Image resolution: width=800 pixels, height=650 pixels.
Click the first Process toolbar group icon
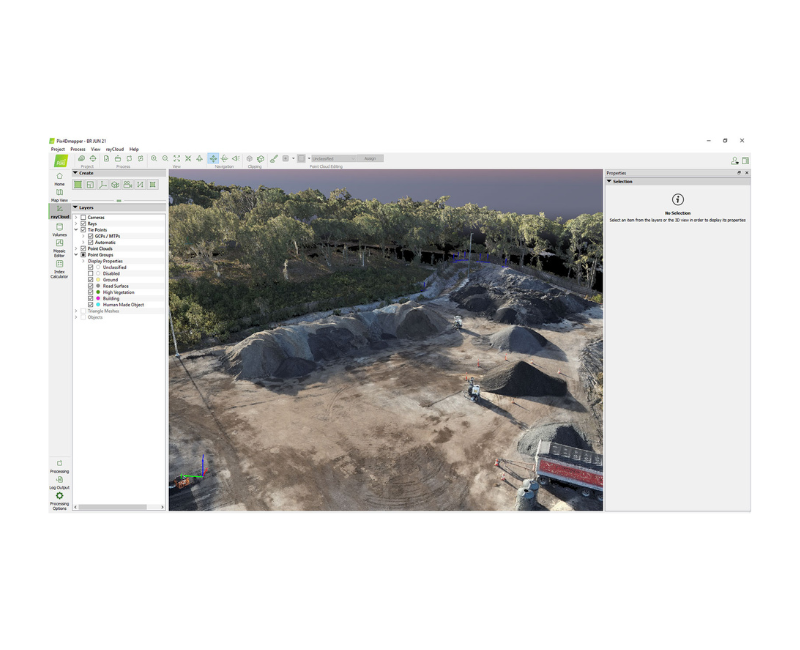(107, 159)
